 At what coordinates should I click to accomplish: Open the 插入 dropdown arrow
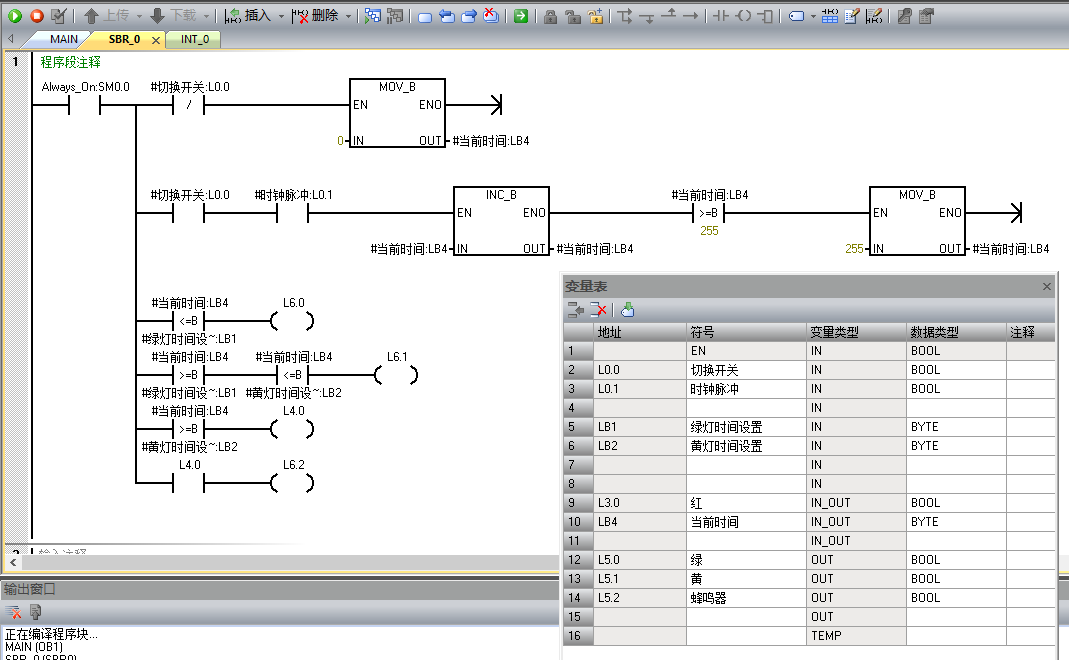tap(282, 16)
